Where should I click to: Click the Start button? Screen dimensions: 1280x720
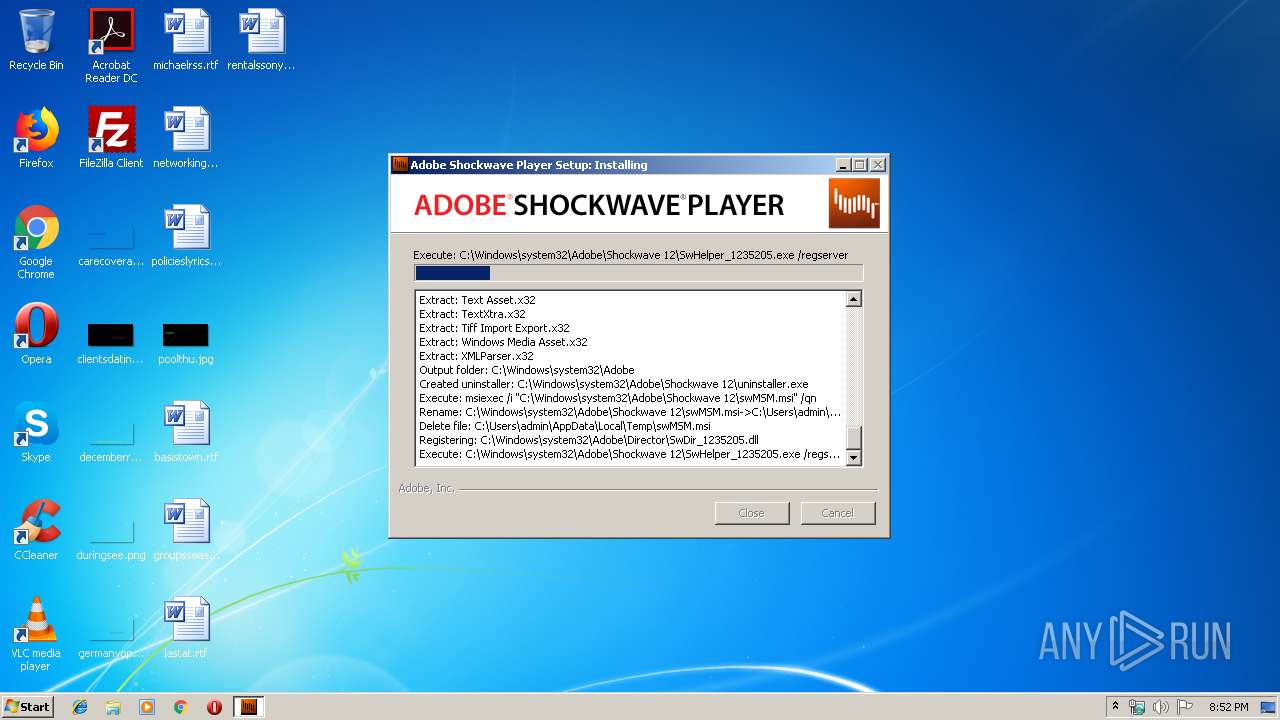(x=27, y=707)
